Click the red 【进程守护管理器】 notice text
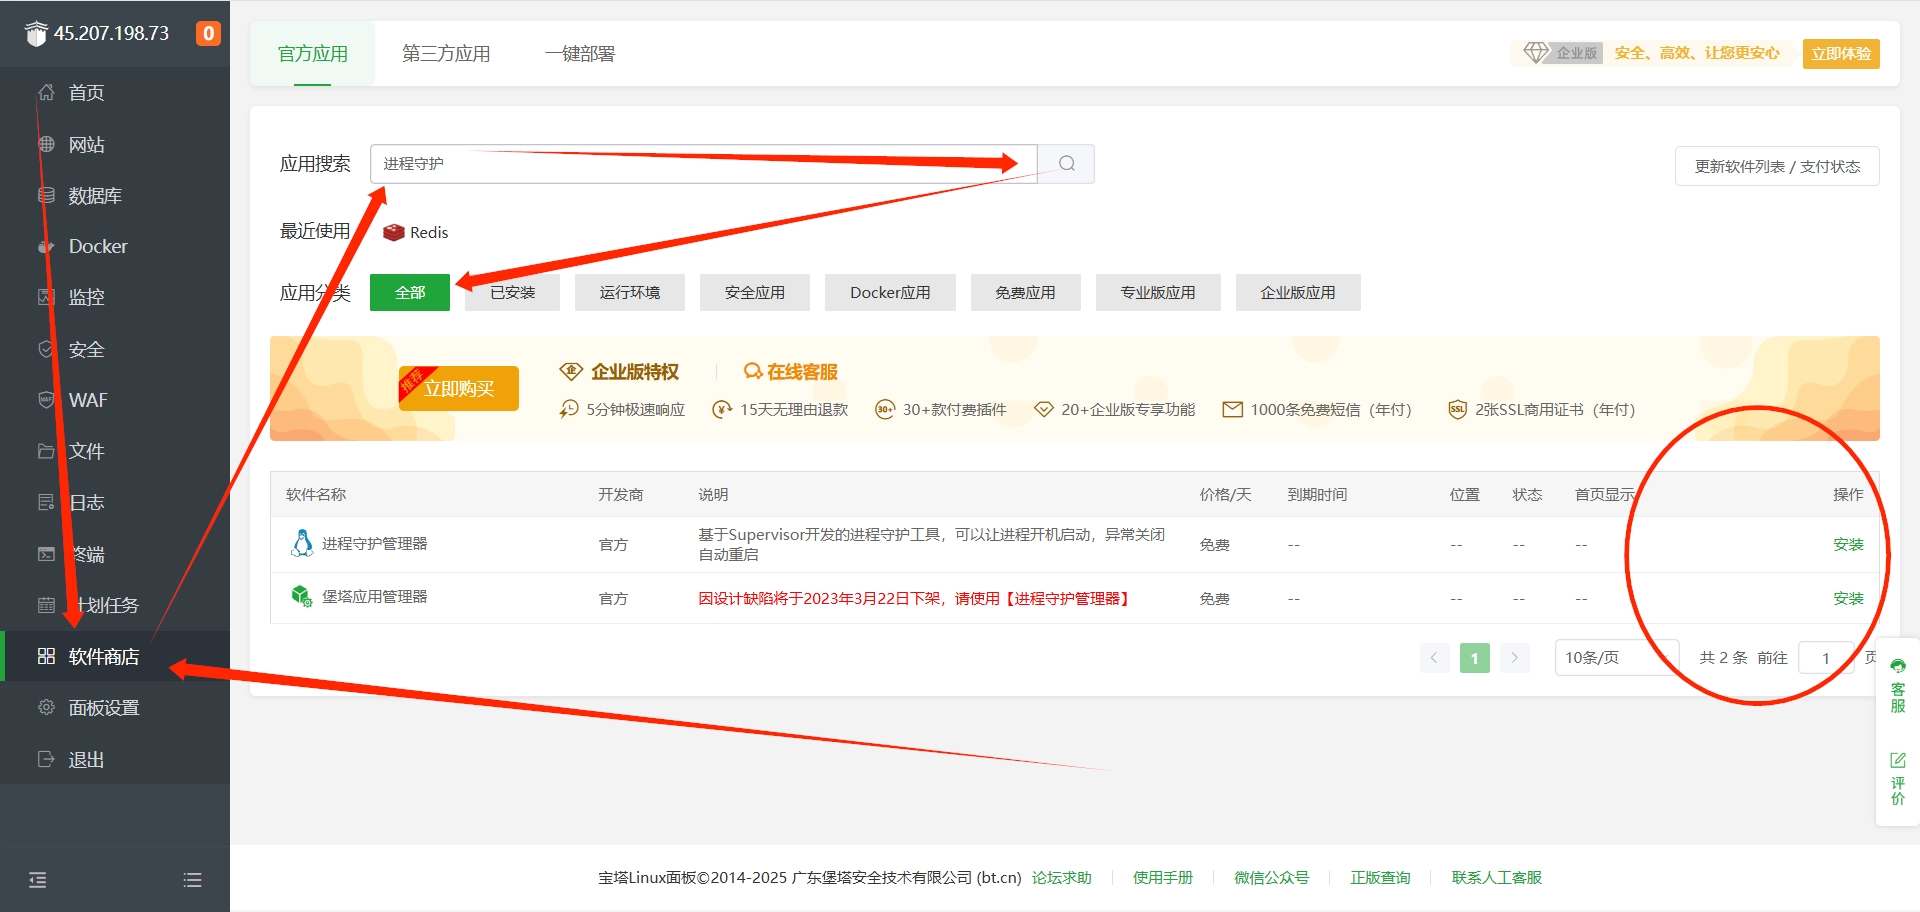This screenshot has width=1920, height=912. click(1067, 598)
